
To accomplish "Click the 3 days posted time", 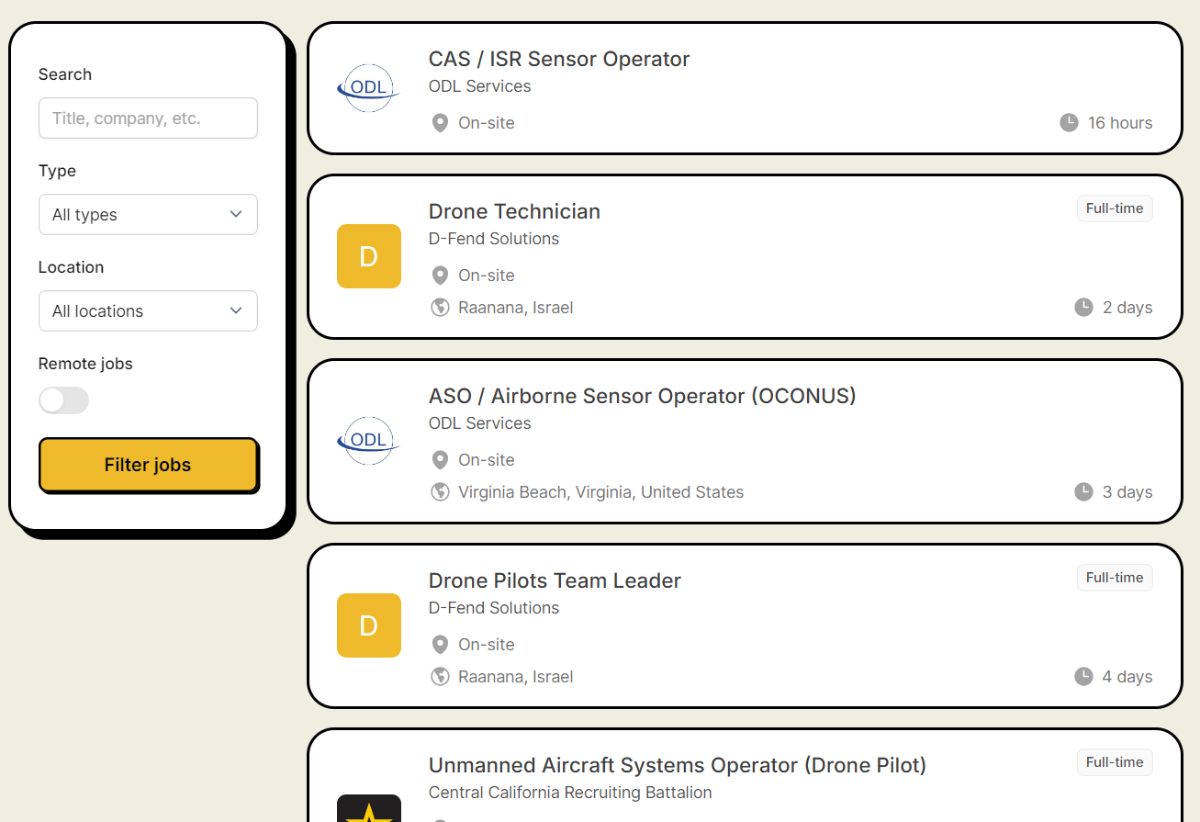I will point(1127,492).
